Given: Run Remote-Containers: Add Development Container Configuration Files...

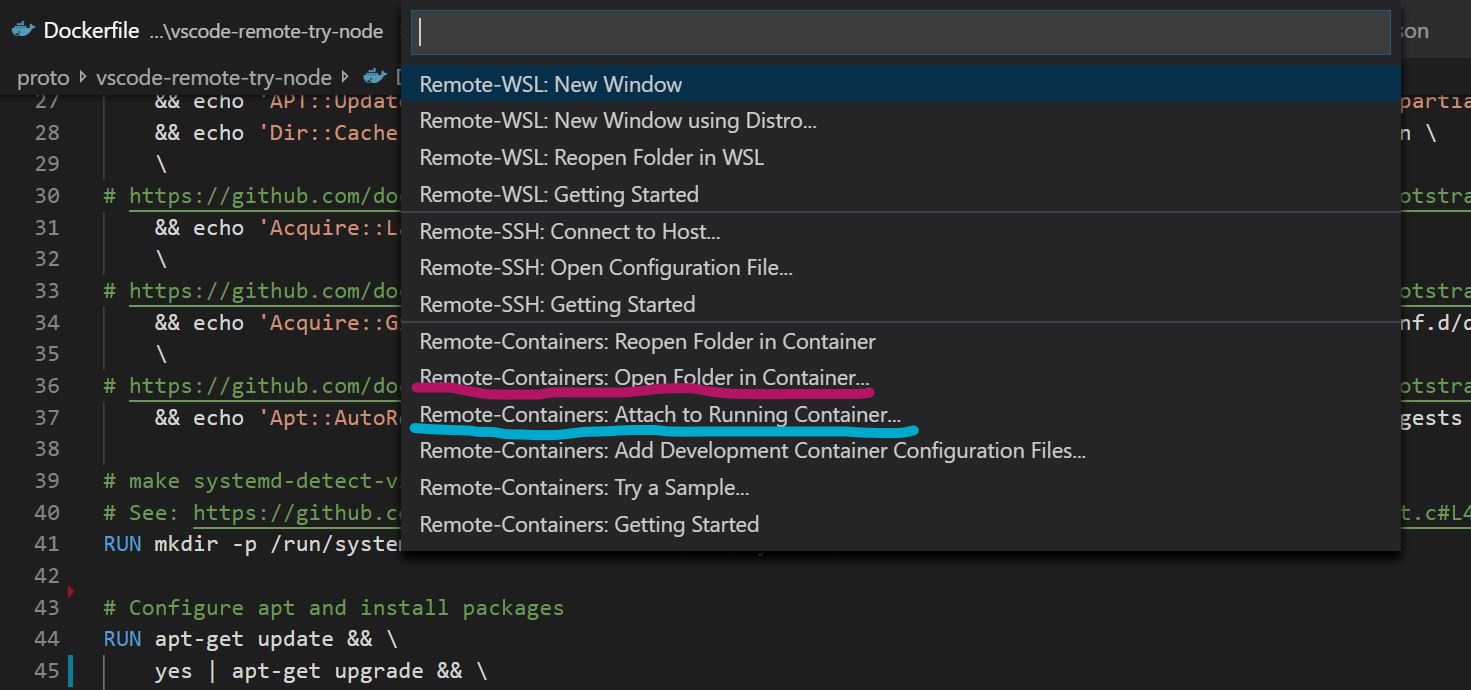Looking at the screenshot, I should click(x=900, y=451).
